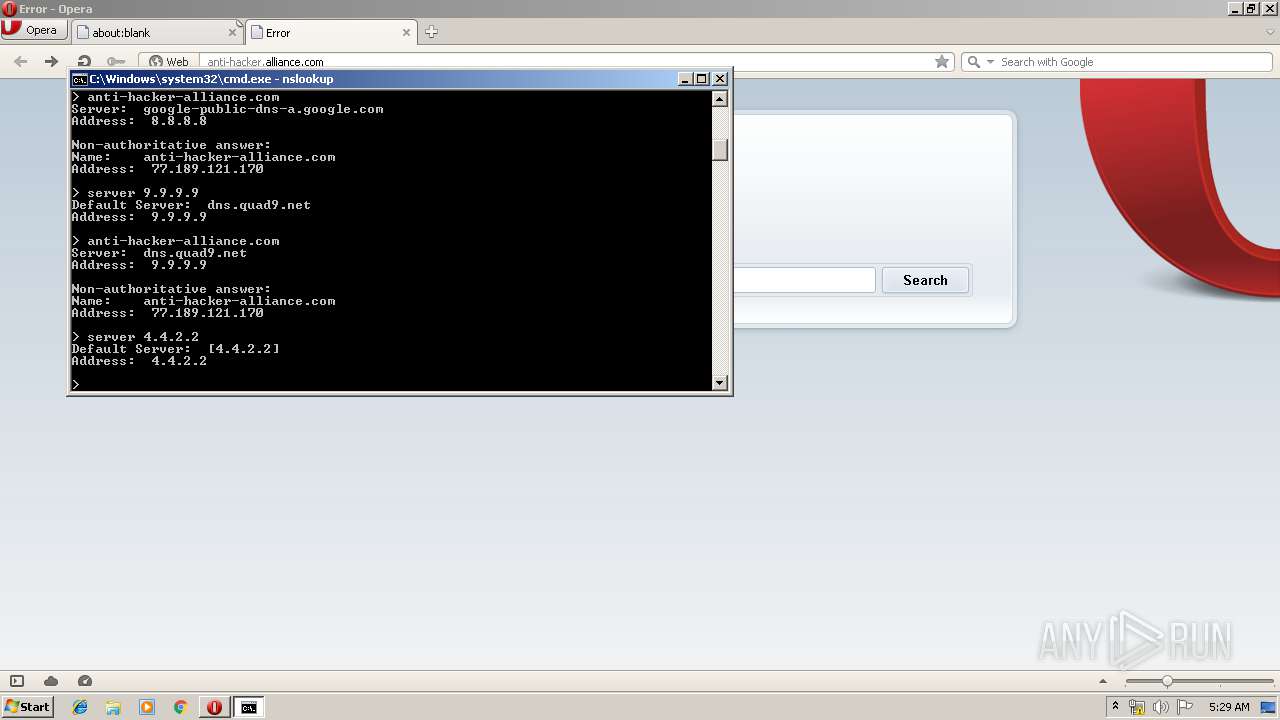1280x720 pixels.
Task: Click the Opera Link cloud icon
Action: click(x=51, y=681)
